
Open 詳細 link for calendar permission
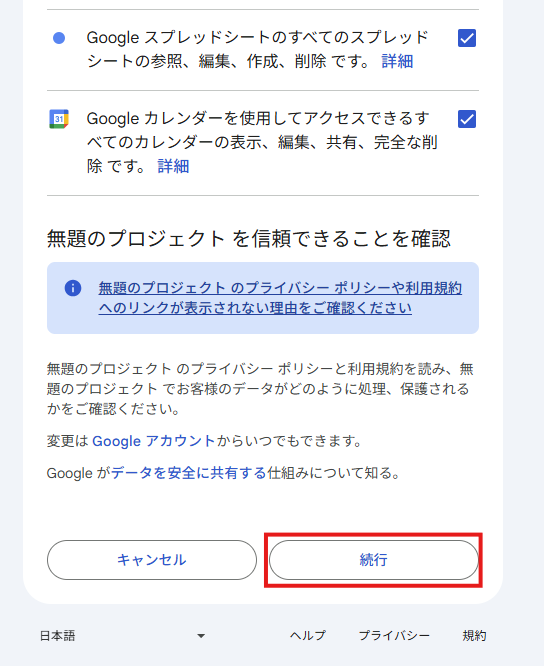(x=173, y=166)
